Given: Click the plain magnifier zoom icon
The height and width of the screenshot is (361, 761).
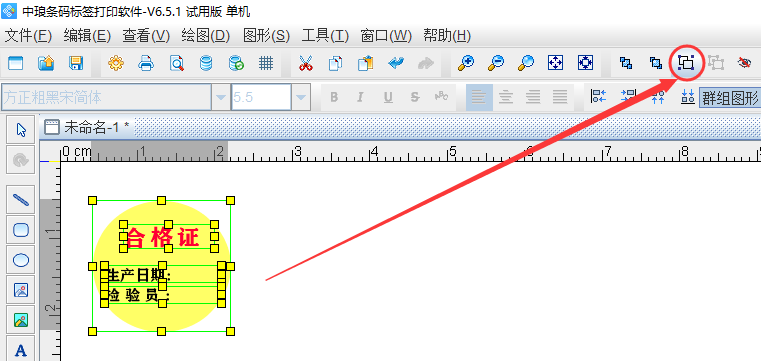Looking at the screenshot, I should [526, 63].
